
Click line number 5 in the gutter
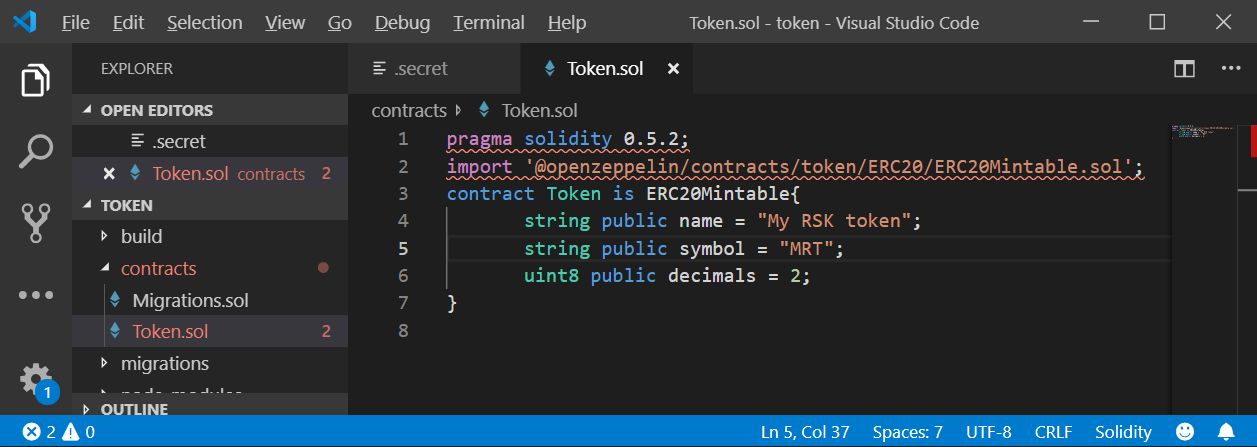pyautogui.click(x=402, y=248)
